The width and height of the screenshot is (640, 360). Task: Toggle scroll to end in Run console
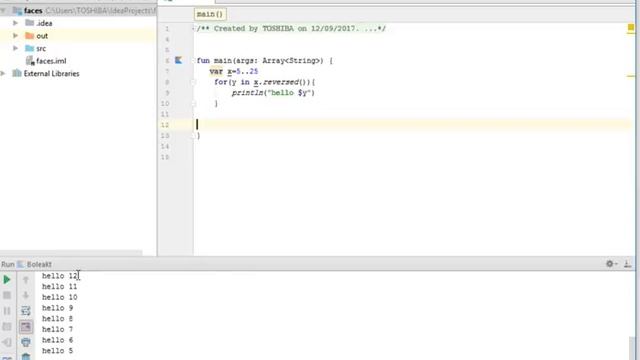point(26,327)
